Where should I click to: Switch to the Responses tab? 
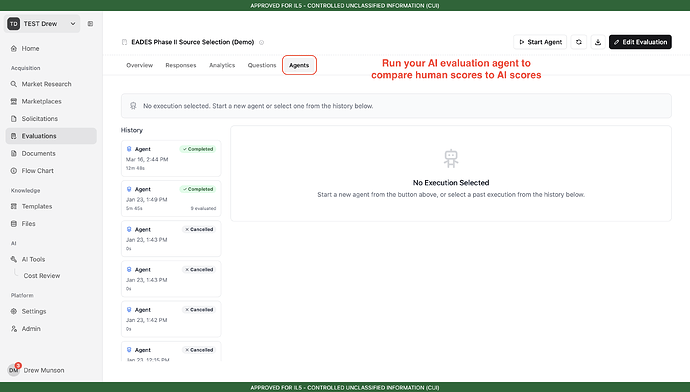click(181, 65)
